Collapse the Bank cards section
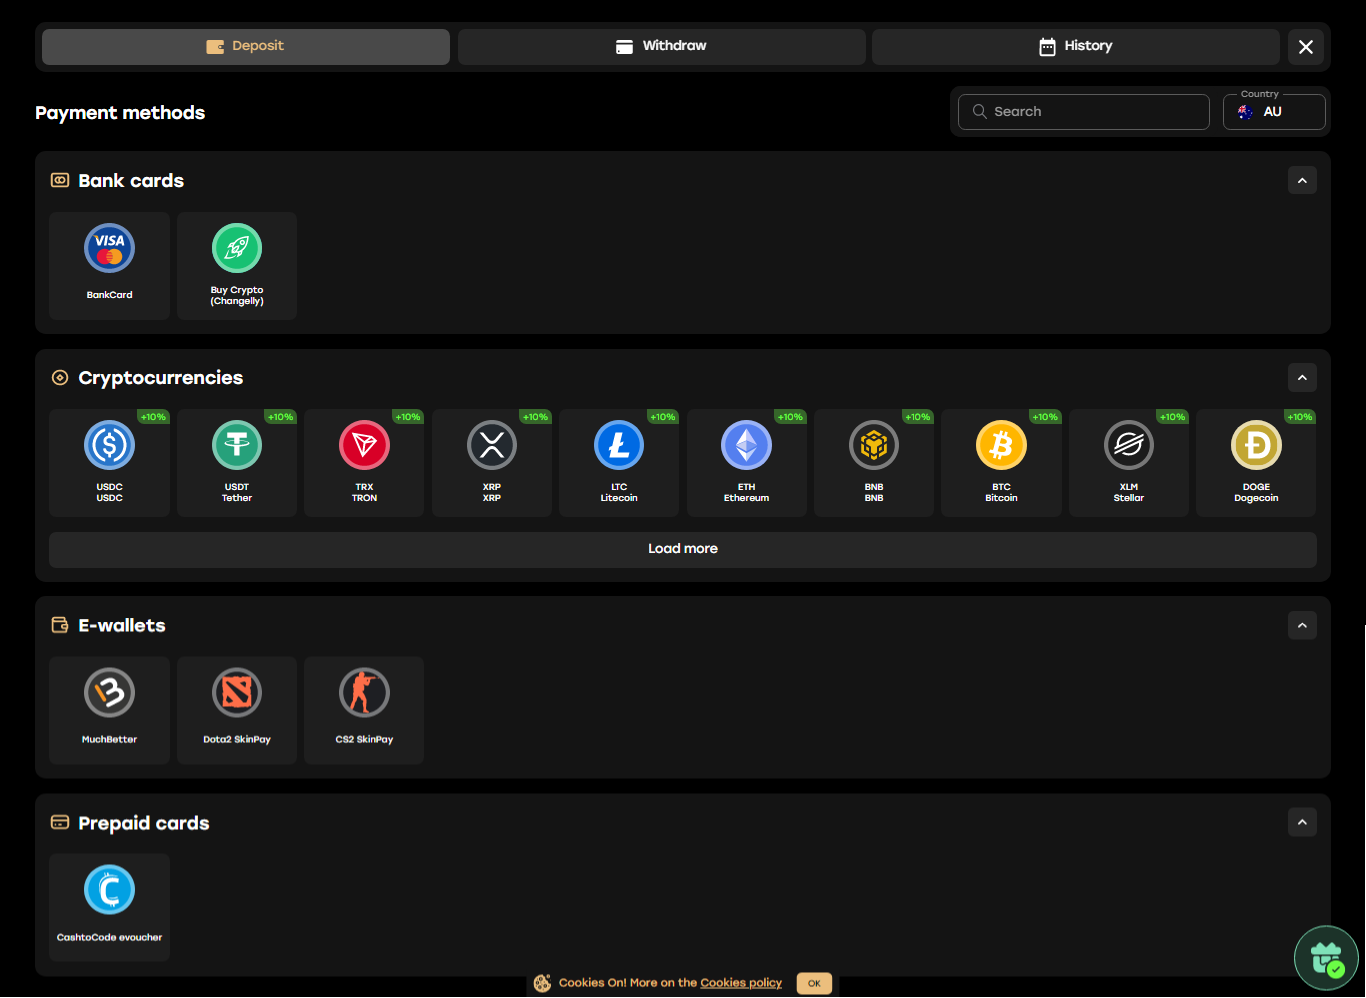This screenshot has height=998, width=1366. 1302,181
